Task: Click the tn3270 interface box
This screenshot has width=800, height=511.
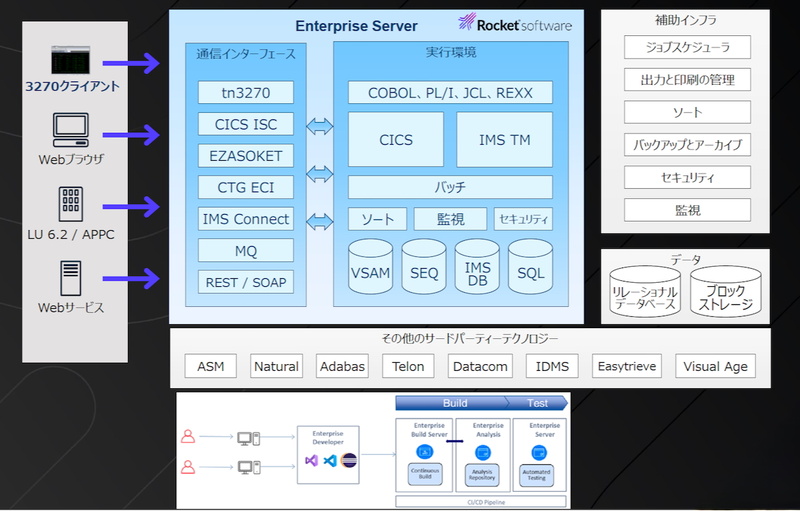Action: (x=245, y=93)
